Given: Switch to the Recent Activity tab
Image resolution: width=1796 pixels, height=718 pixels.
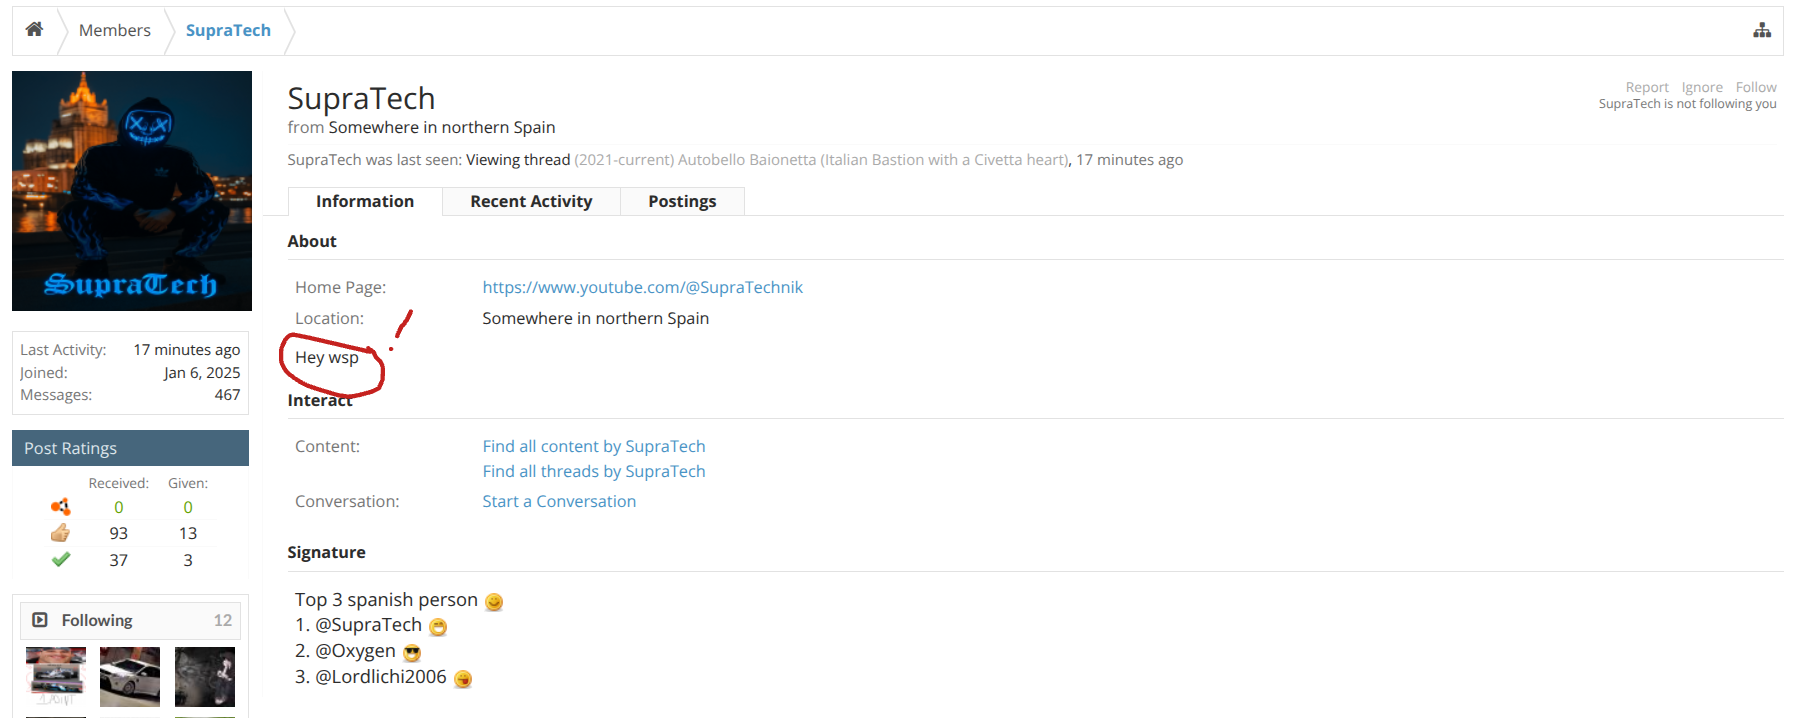Looking at the screenshot, I should click(531, 201).
